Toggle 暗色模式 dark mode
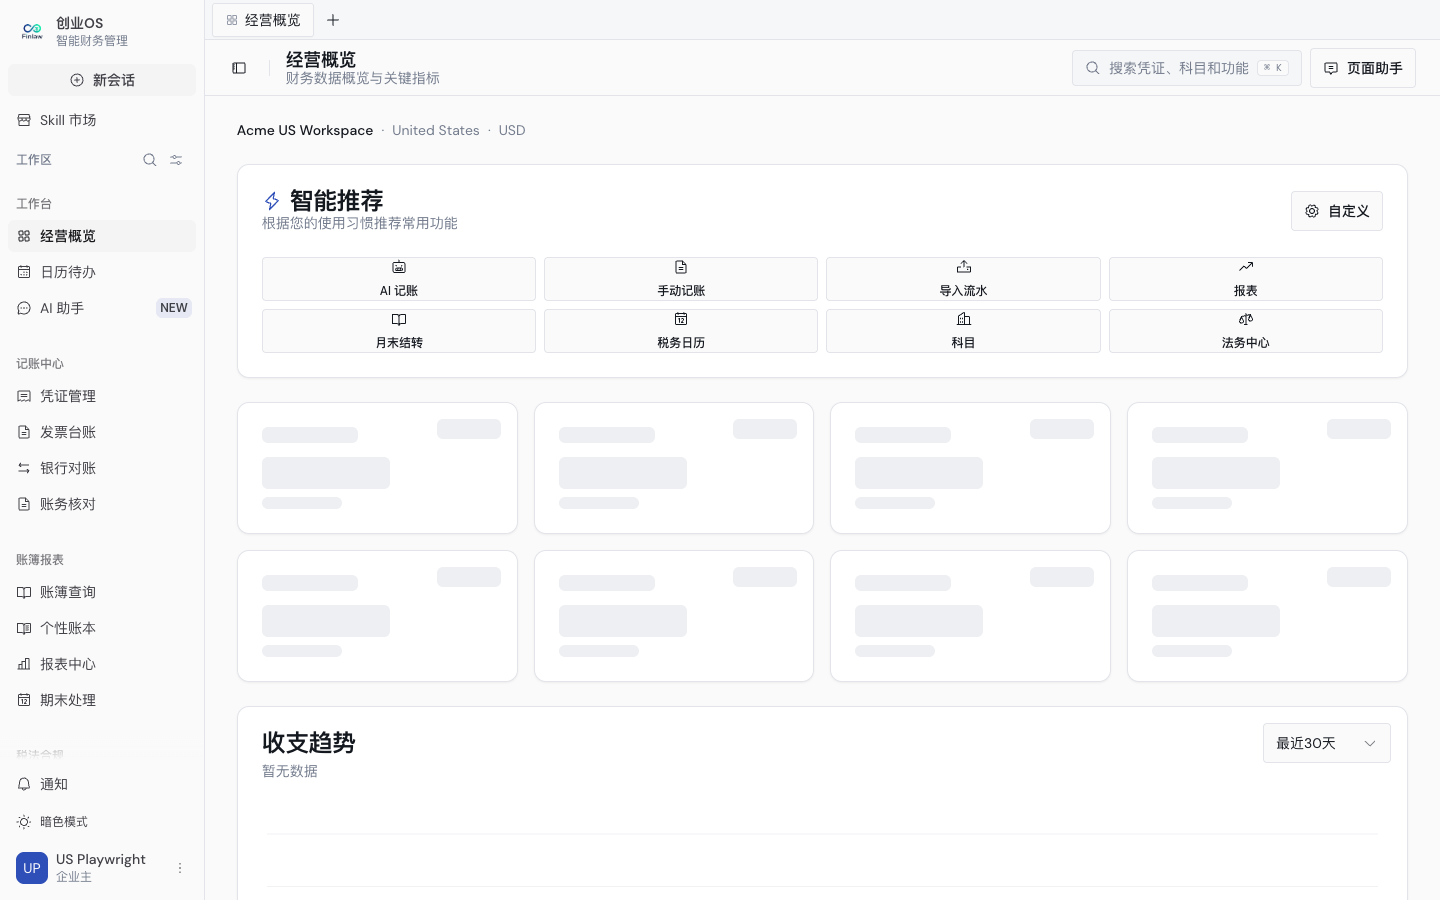Screen dimensions: 1440x900 [x=102, y=822]
